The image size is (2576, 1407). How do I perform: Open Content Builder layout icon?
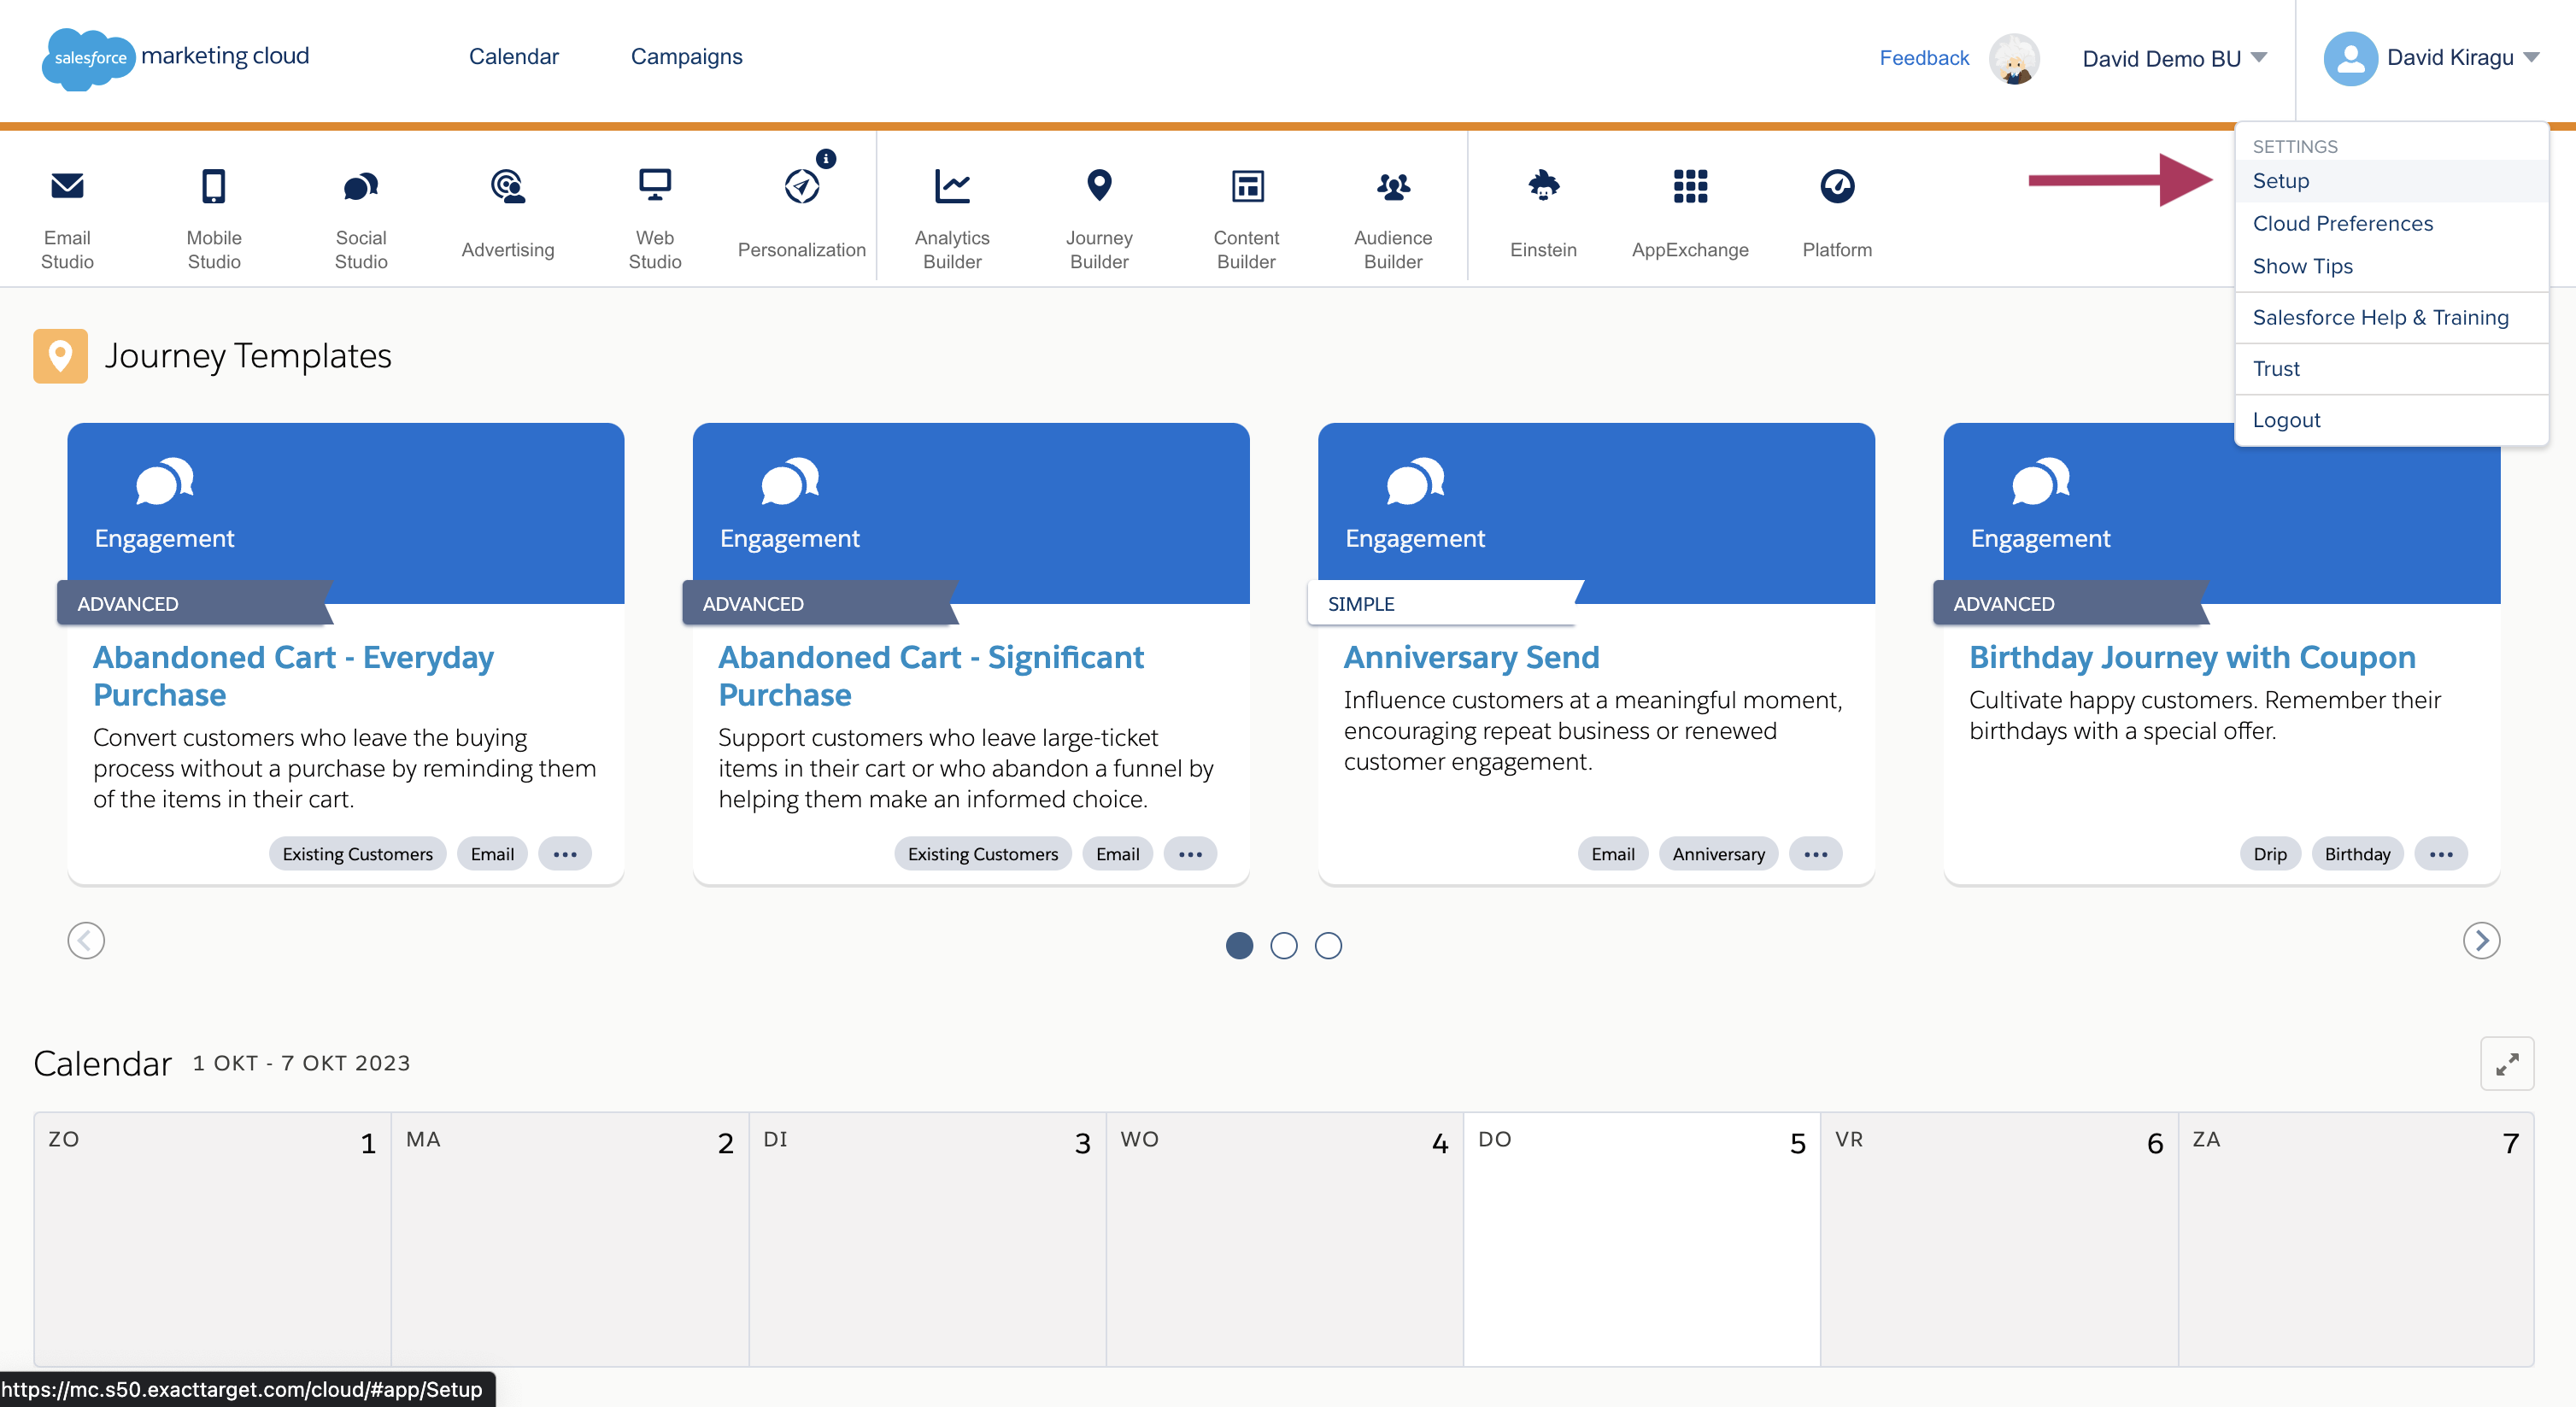1247,186
